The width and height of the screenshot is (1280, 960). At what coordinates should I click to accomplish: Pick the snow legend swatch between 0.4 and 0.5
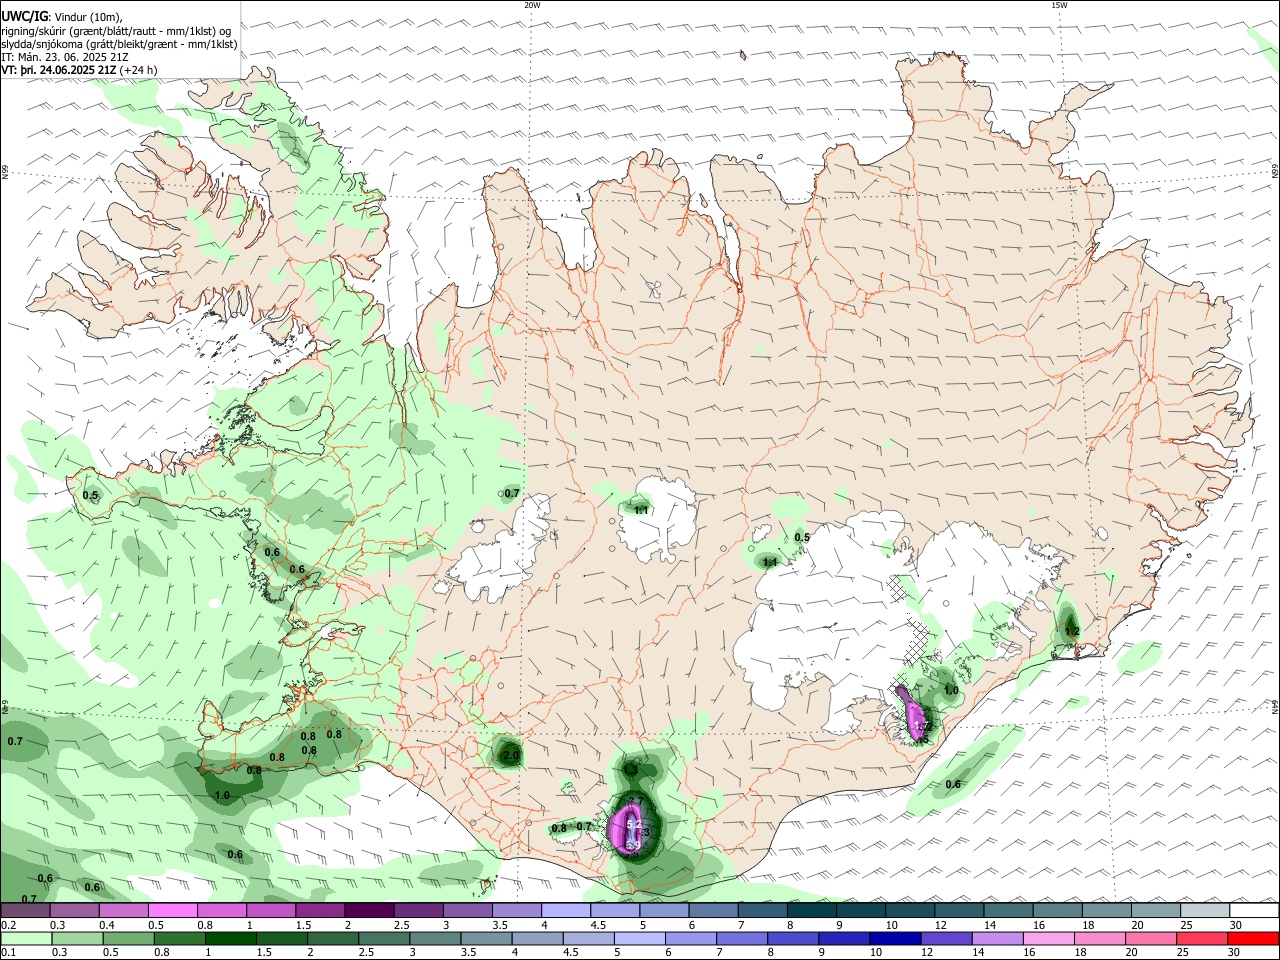123,911
